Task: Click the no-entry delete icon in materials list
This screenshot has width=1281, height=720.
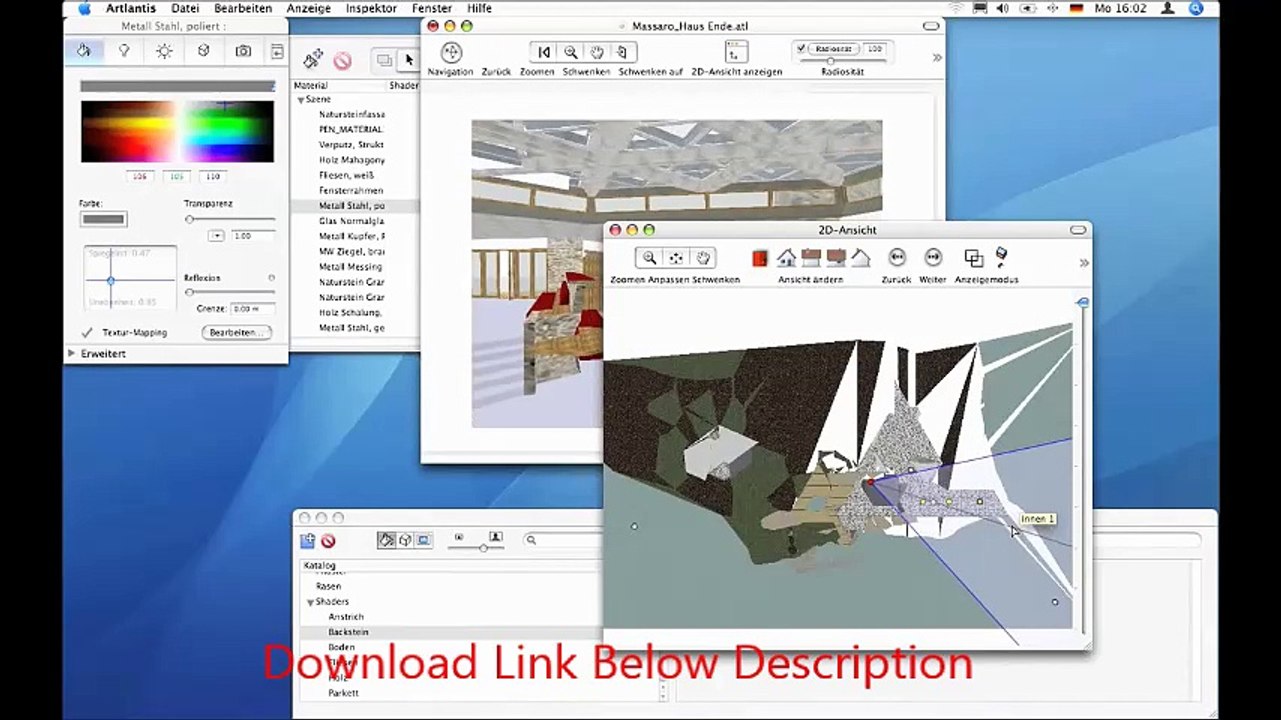Action: [342, 61]
